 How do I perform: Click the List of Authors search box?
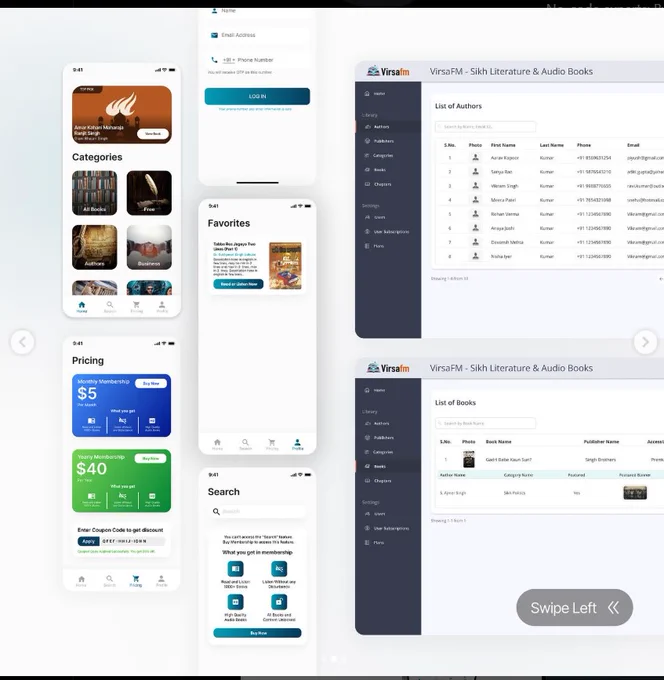coord(485,127)
